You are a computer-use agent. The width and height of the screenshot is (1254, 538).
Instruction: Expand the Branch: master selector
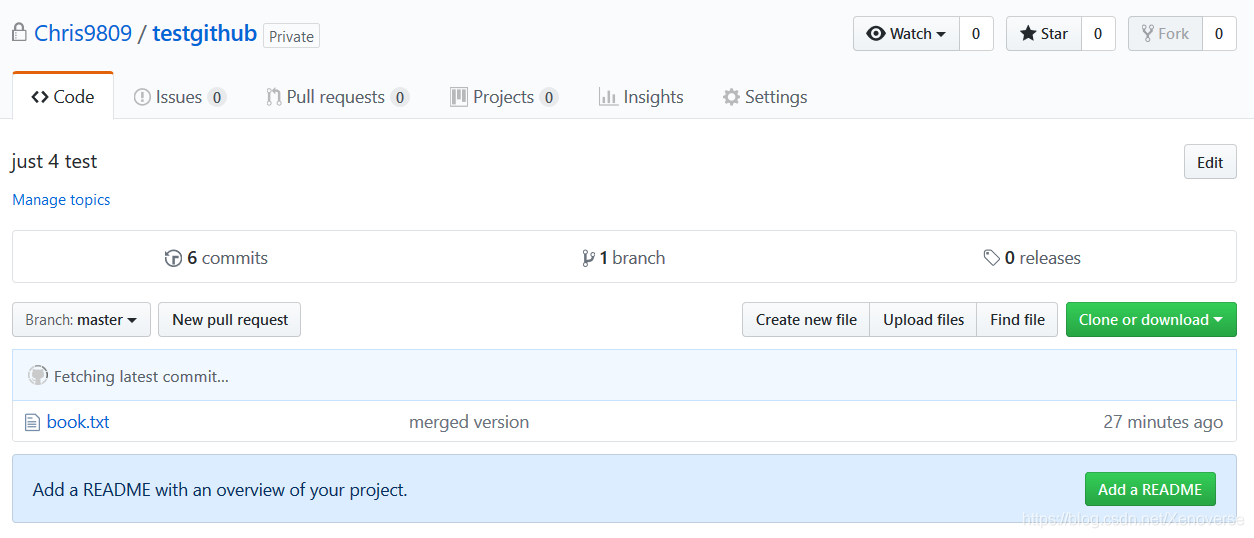(81, 320)
